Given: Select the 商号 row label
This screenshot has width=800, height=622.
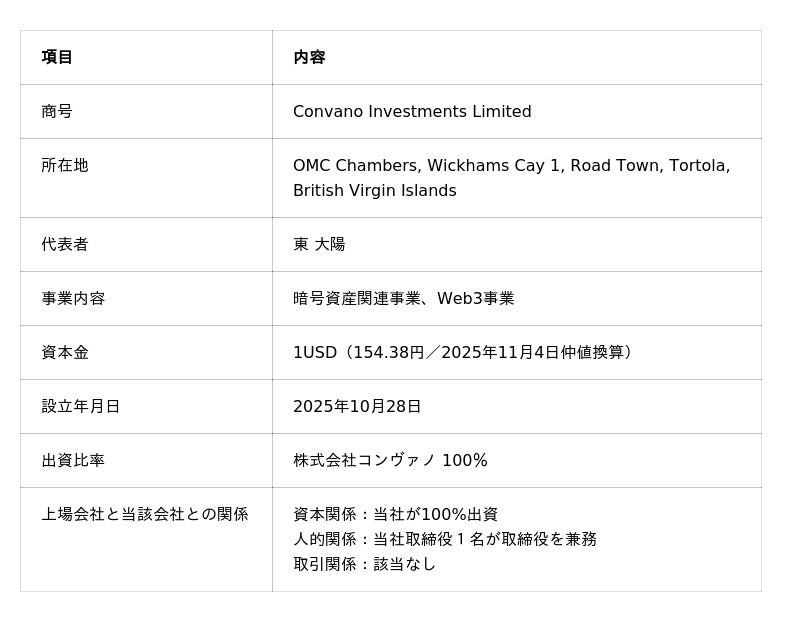Looking at the screenshot, I should point(57,111).
